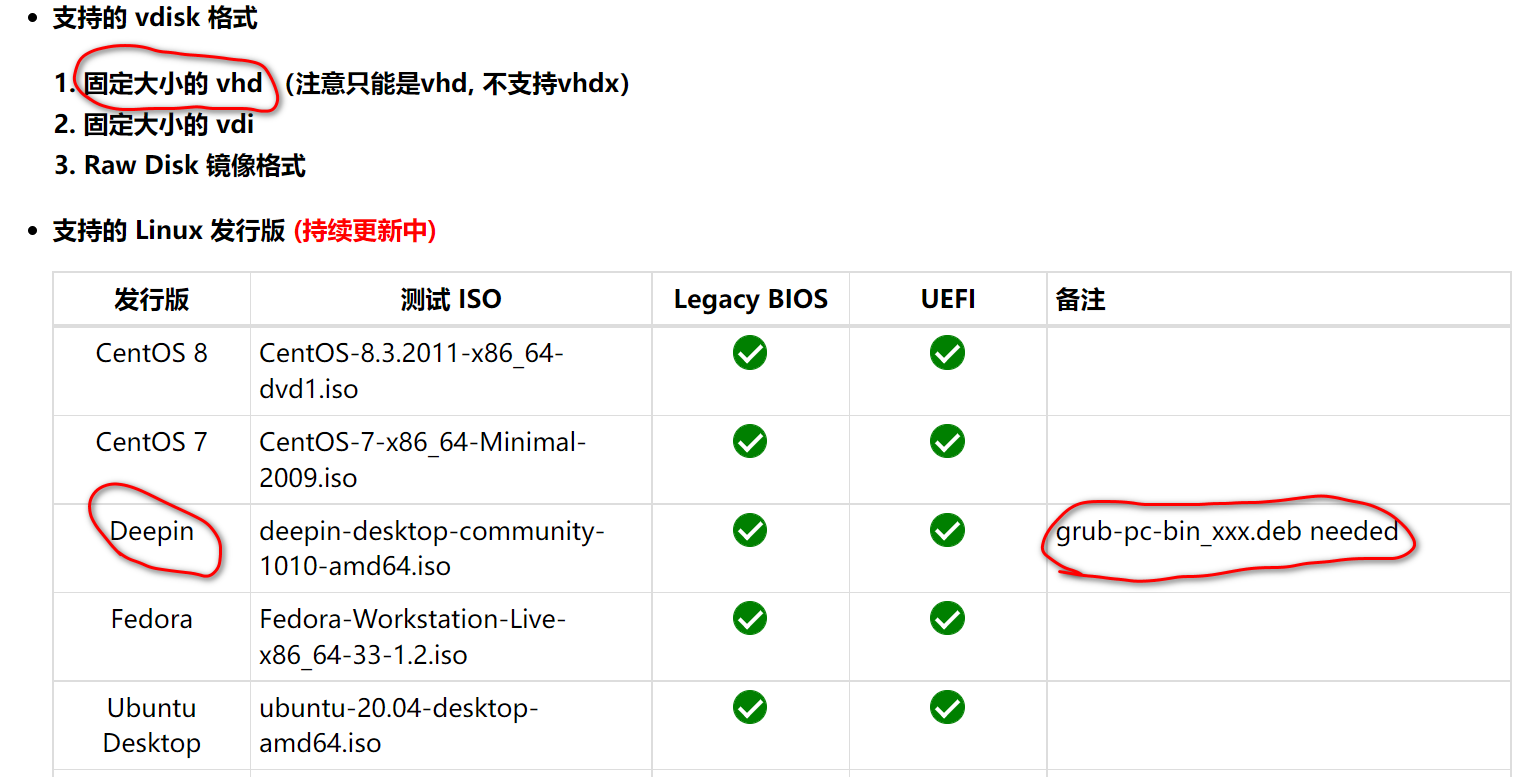Click the 'deepin-desktop-community-1010-amd64.iso' file name
The height and width of the screenshot is (777, 1515).
[x=432, y=548]
